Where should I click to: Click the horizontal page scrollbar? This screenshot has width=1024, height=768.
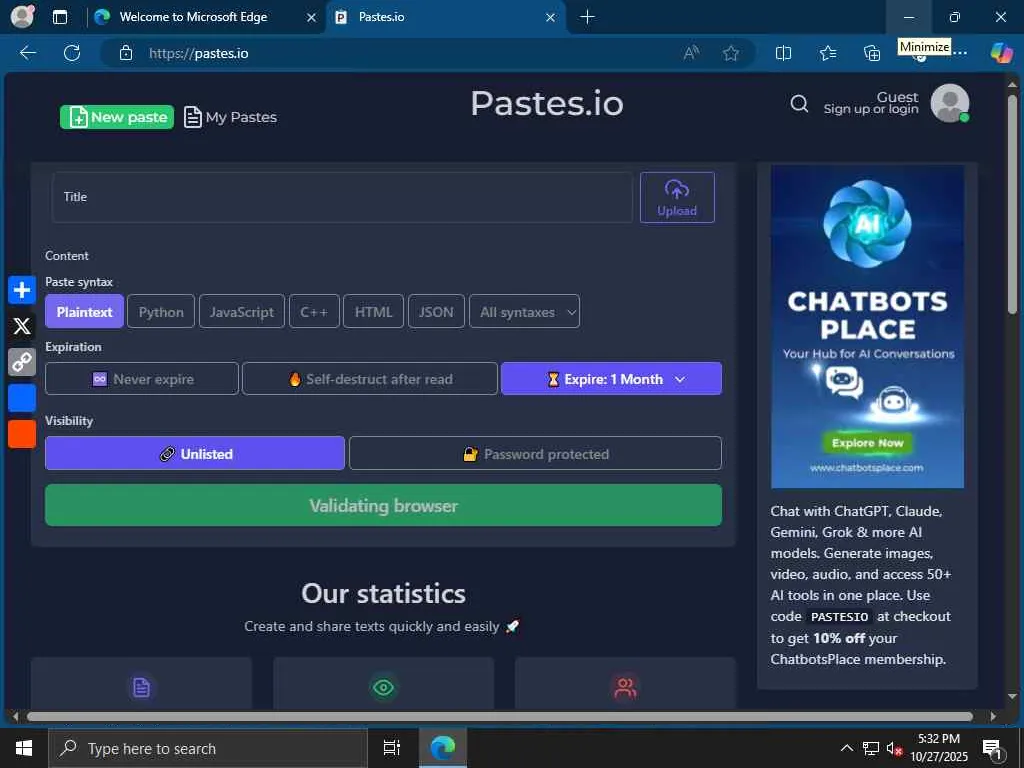500,716
